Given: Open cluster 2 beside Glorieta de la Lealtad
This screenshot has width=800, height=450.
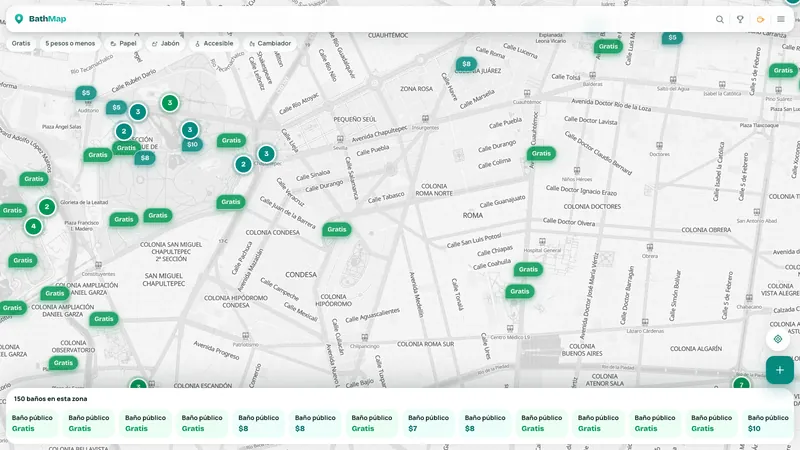Looking at the screenshot, I should coord(47,207).
